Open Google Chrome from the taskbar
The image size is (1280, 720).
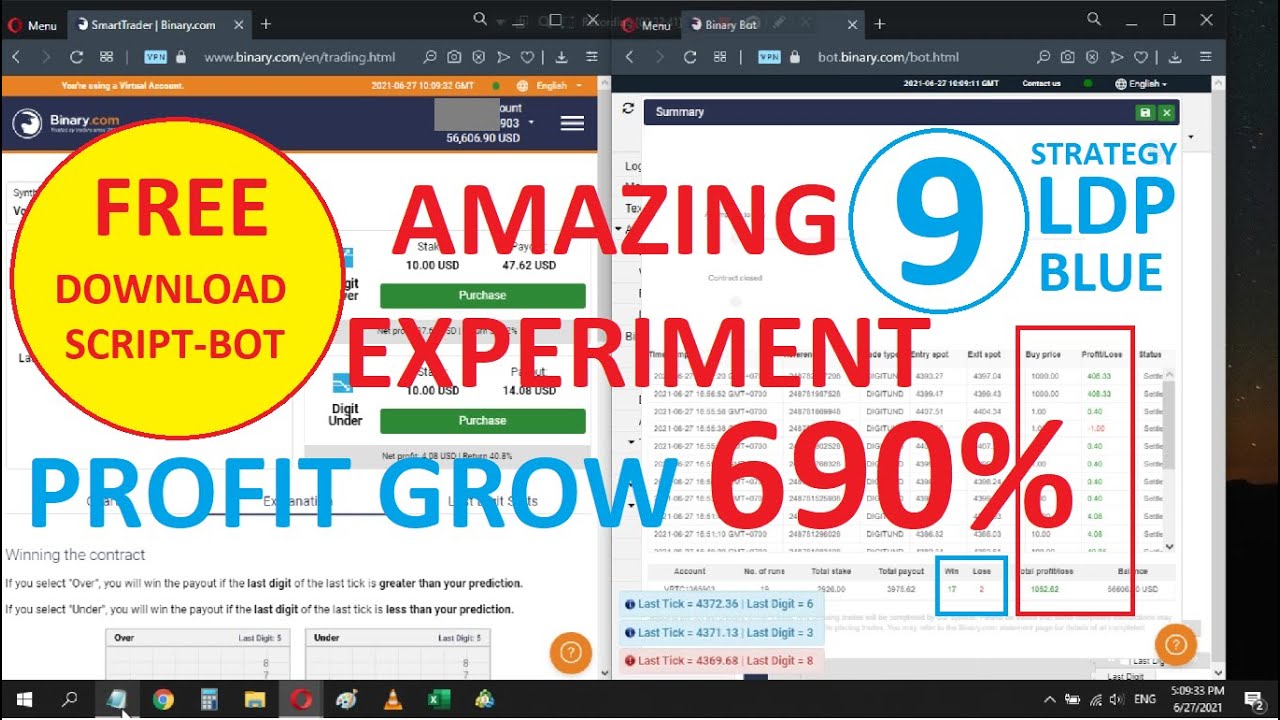[163, 700]
